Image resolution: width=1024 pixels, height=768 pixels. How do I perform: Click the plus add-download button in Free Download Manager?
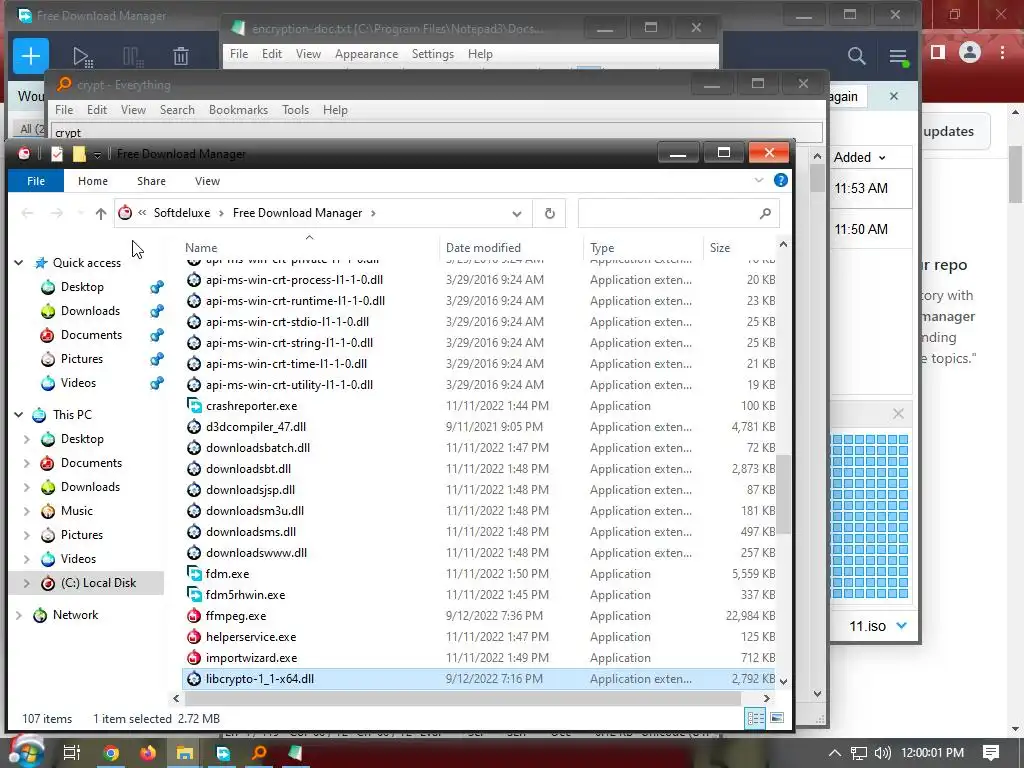pos(31,56)
